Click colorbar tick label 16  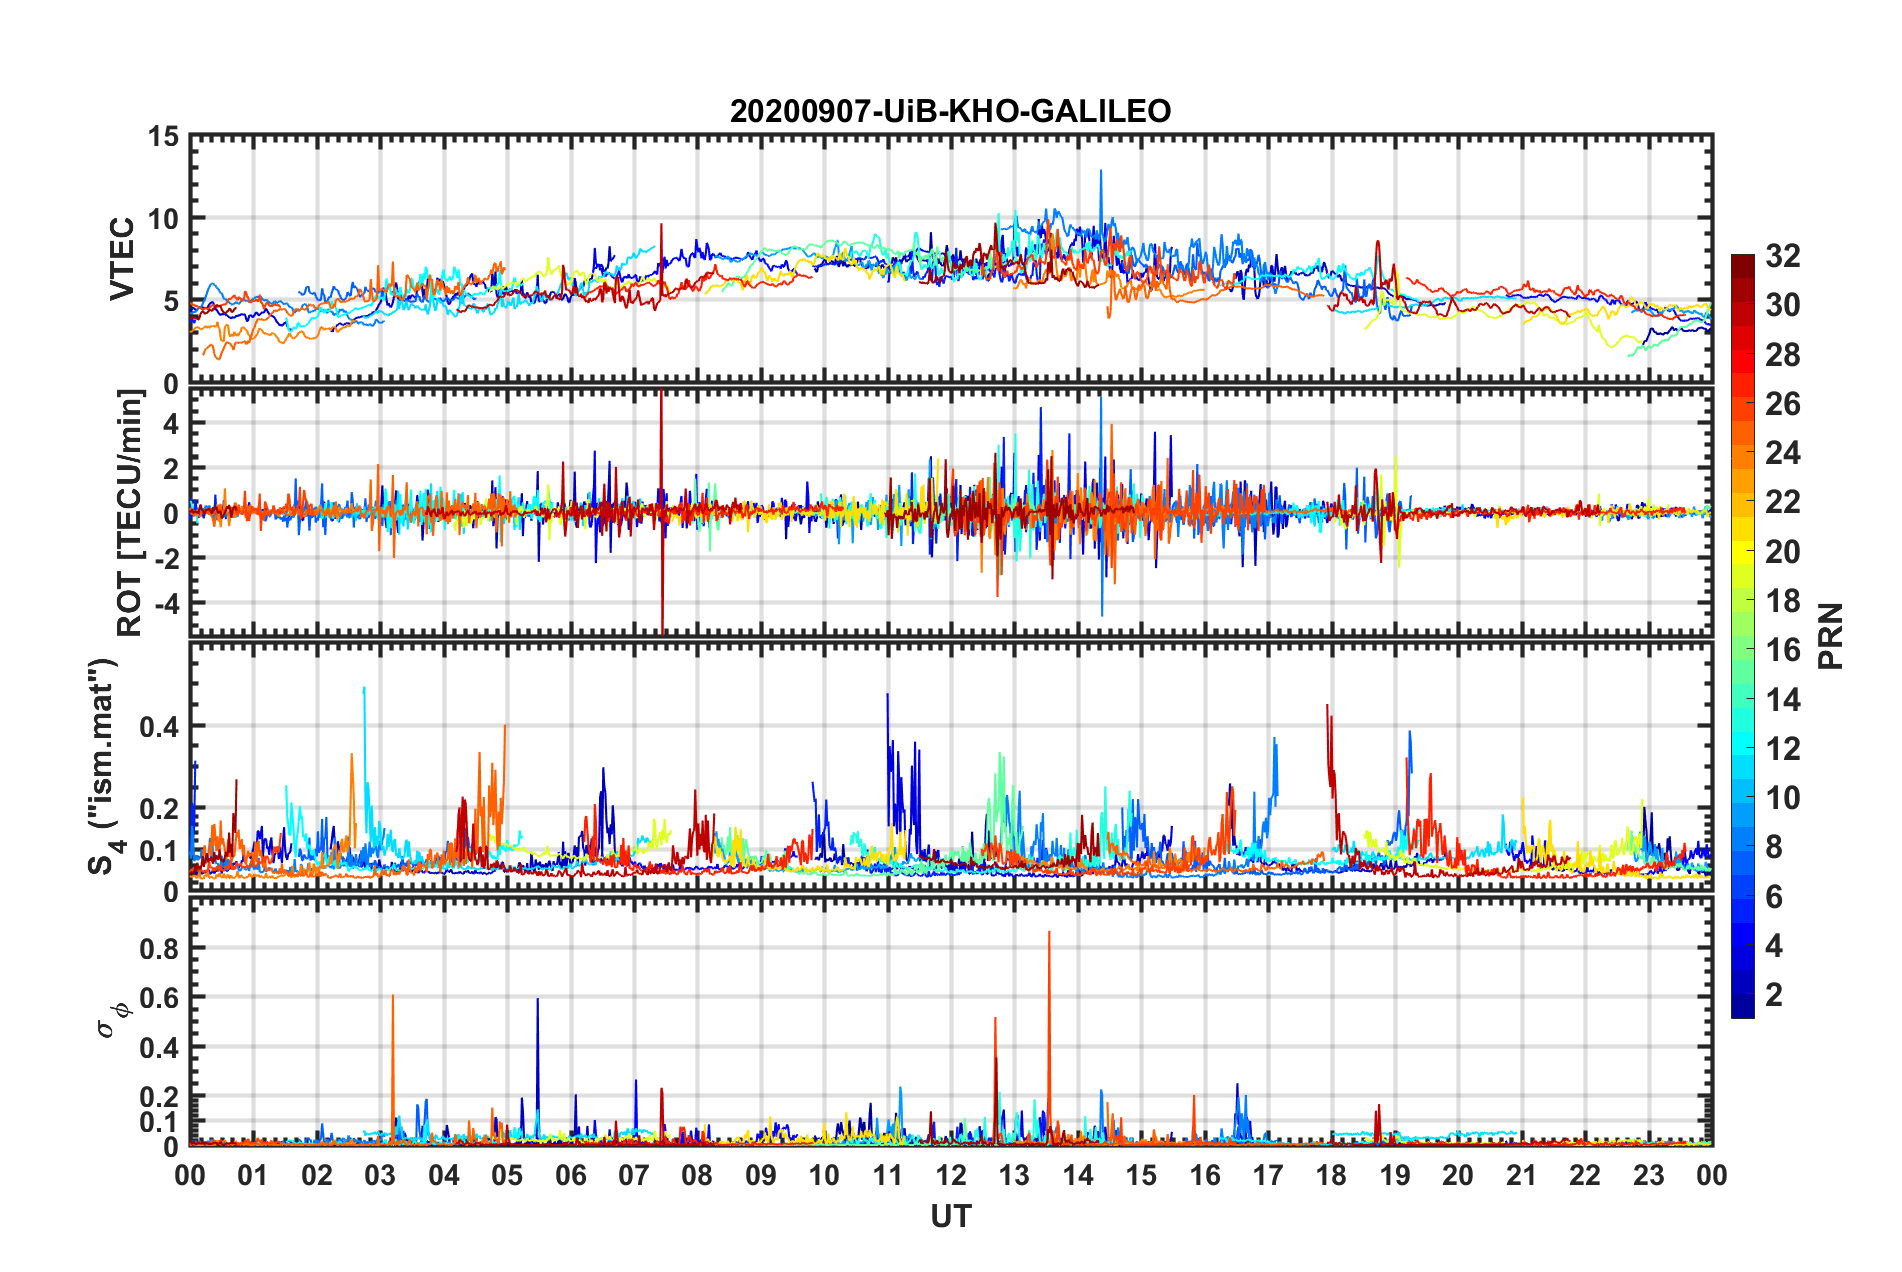point(1783,650)
